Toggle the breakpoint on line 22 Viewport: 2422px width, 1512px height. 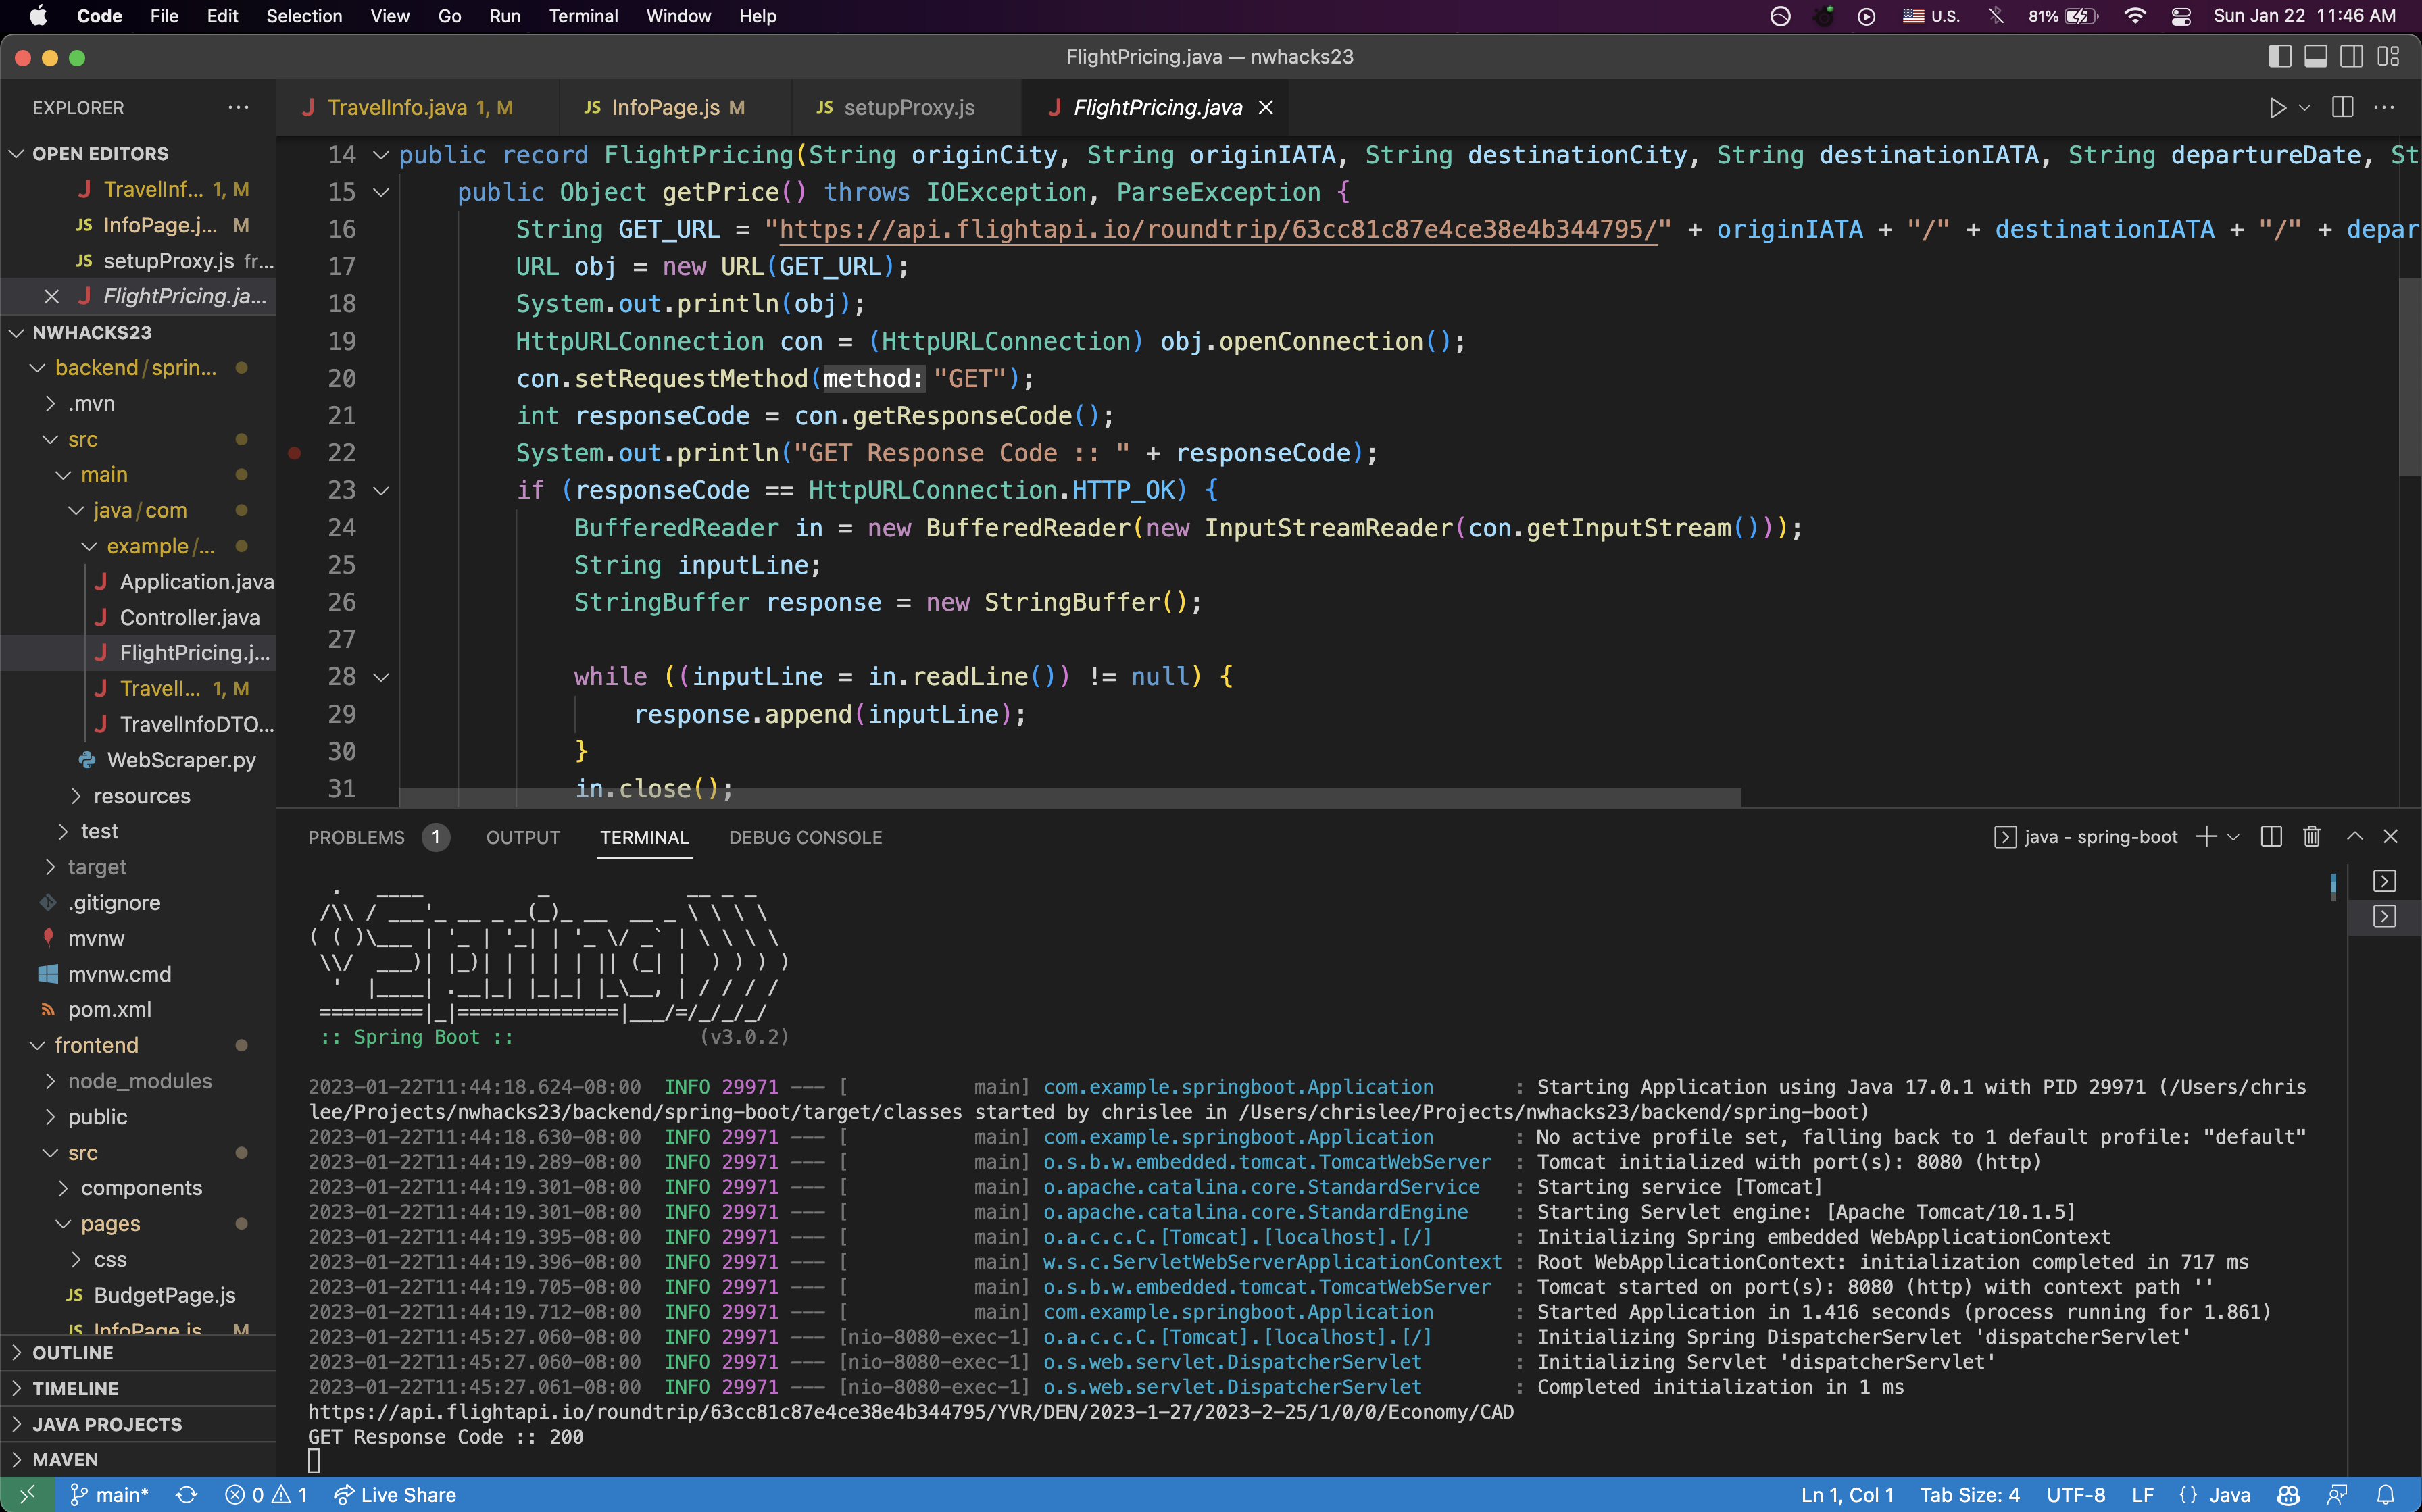294,453
